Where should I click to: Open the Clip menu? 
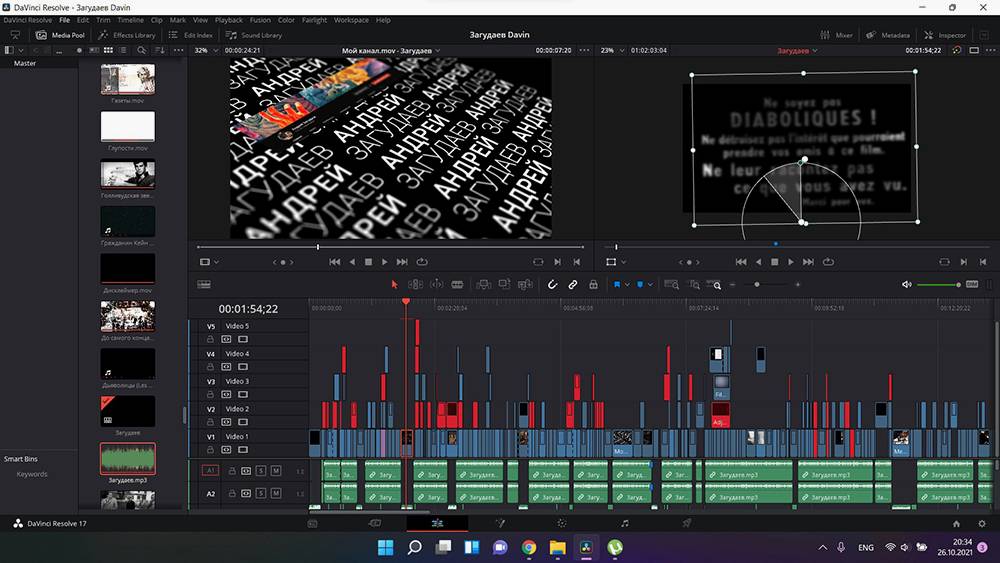tap(156, 20)
